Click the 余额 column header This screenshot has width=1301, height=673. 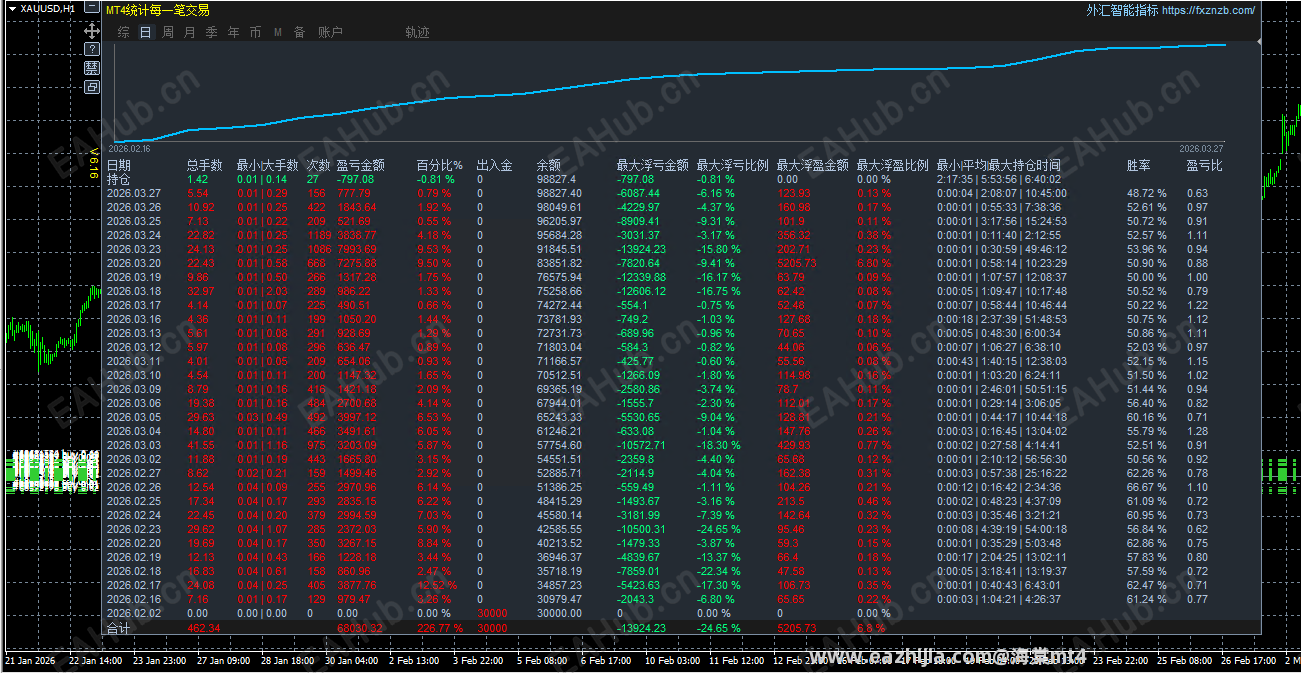[548, 165]
